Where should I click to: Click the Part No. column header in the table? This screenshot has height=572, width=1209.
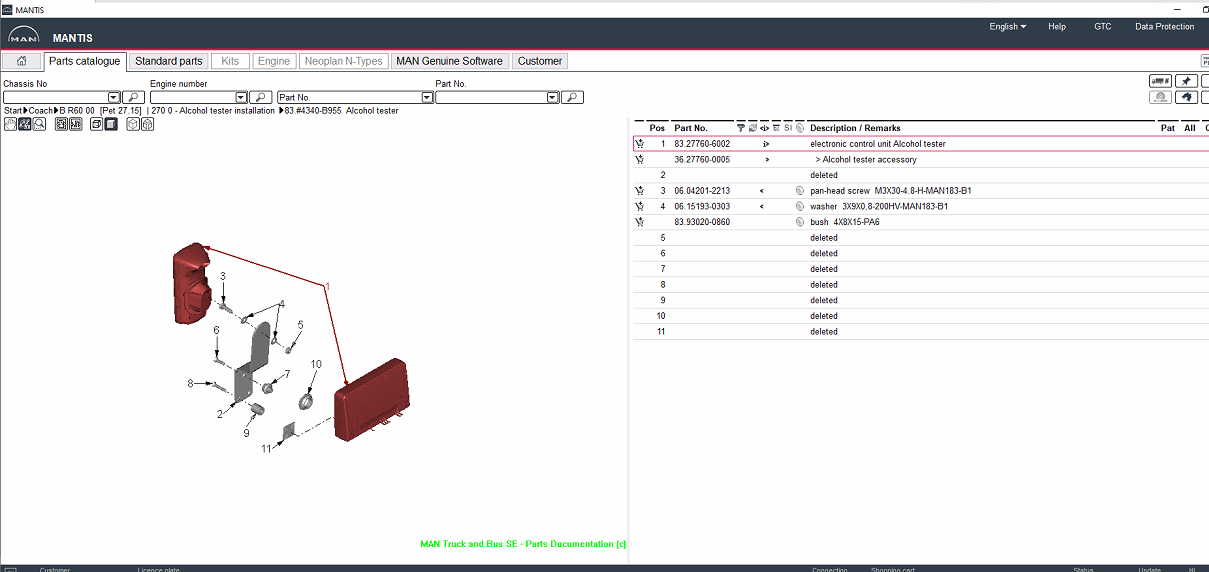tap(691, 128)
